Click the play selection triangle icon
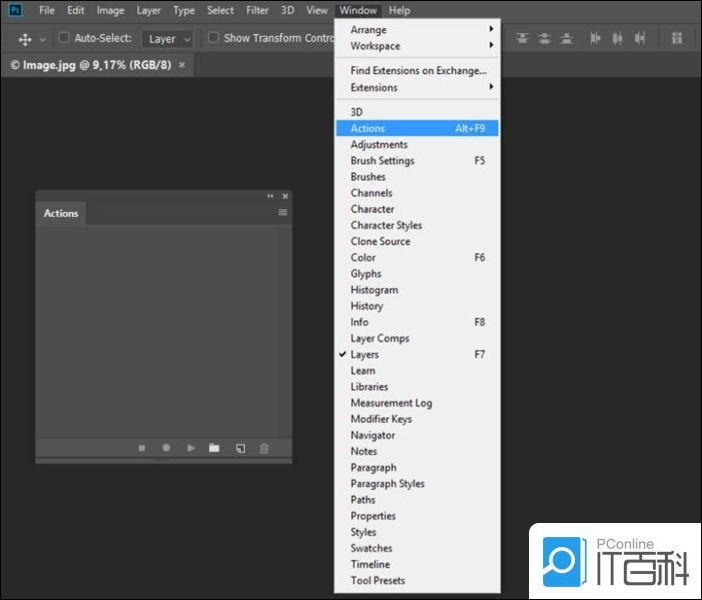The width and height of the screenshot is (702, 600). 190,448
